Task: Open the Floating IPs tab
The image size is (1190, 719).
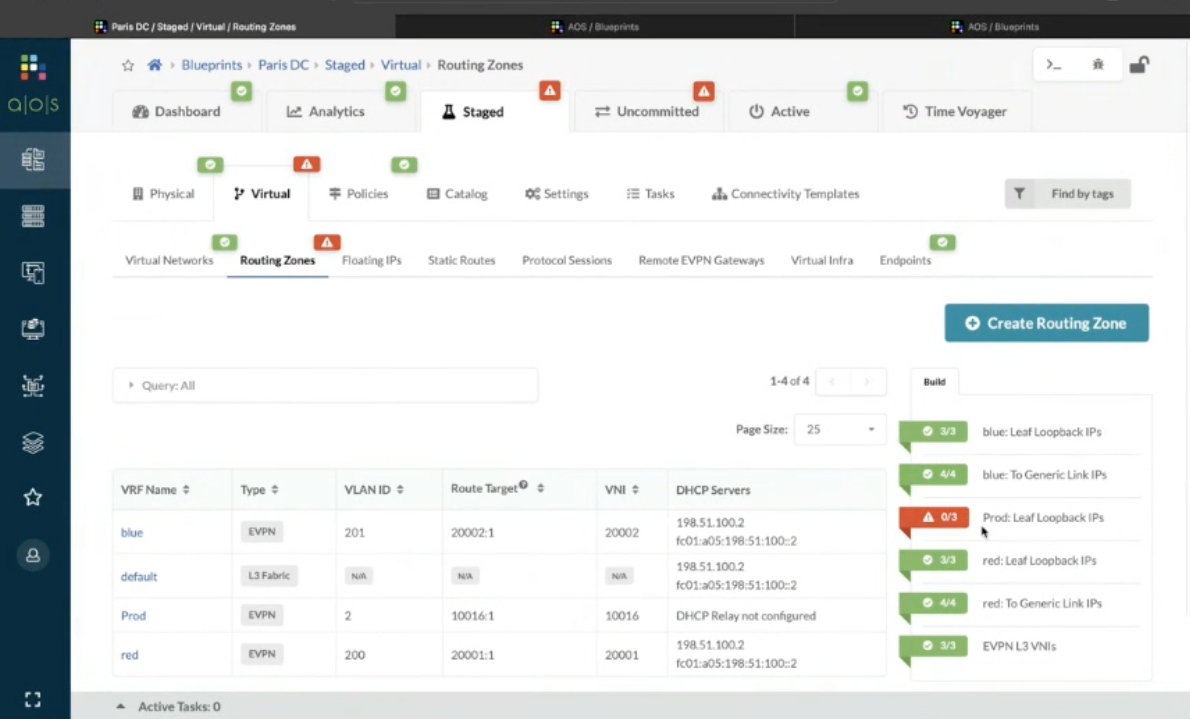Action: [372, 260]
